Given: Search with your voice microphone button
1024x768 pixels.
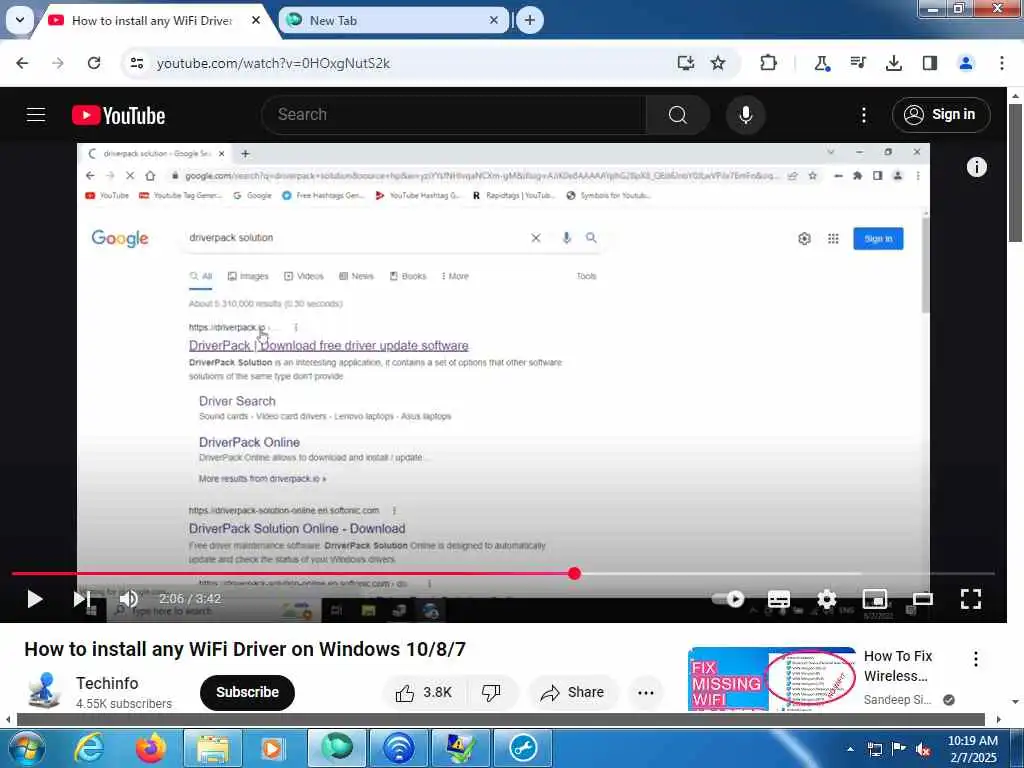Looking at the screenshot, I should pos(745,115).
